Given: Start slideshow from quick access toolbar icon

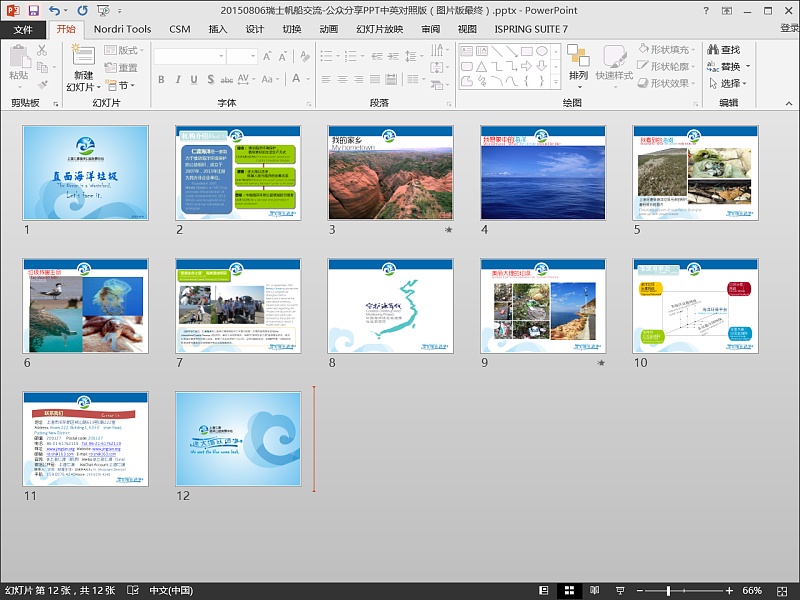Looking at the screenshot, I should (103, 10).
